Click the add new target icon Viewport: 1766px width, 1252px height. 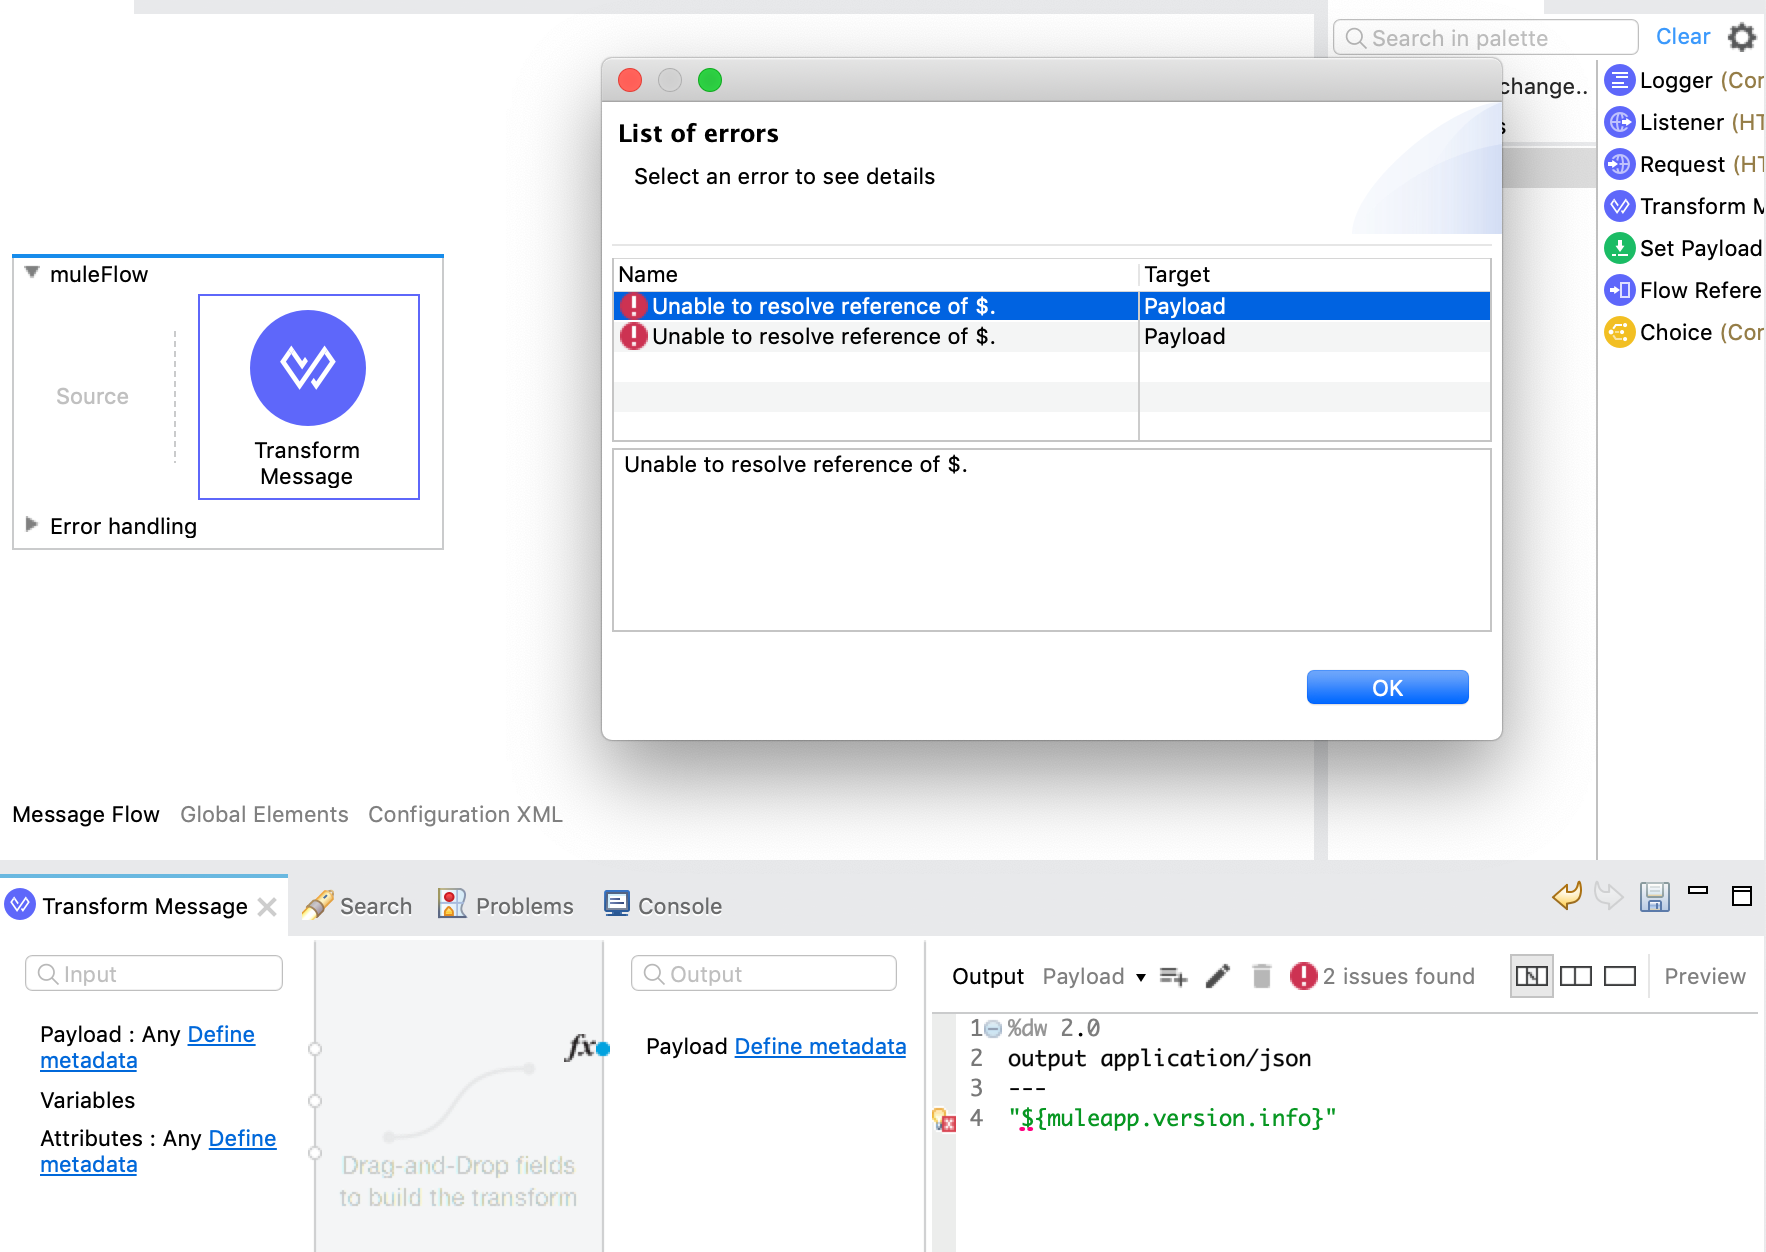coord(1173,976)
